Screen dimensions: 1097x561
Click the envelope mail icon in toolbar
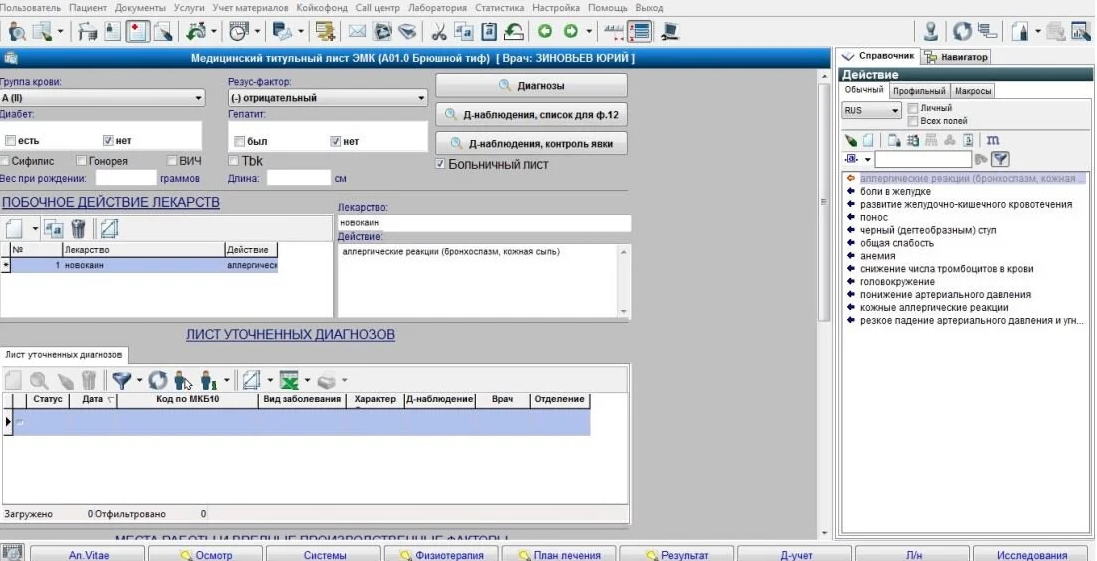(358, 31)
